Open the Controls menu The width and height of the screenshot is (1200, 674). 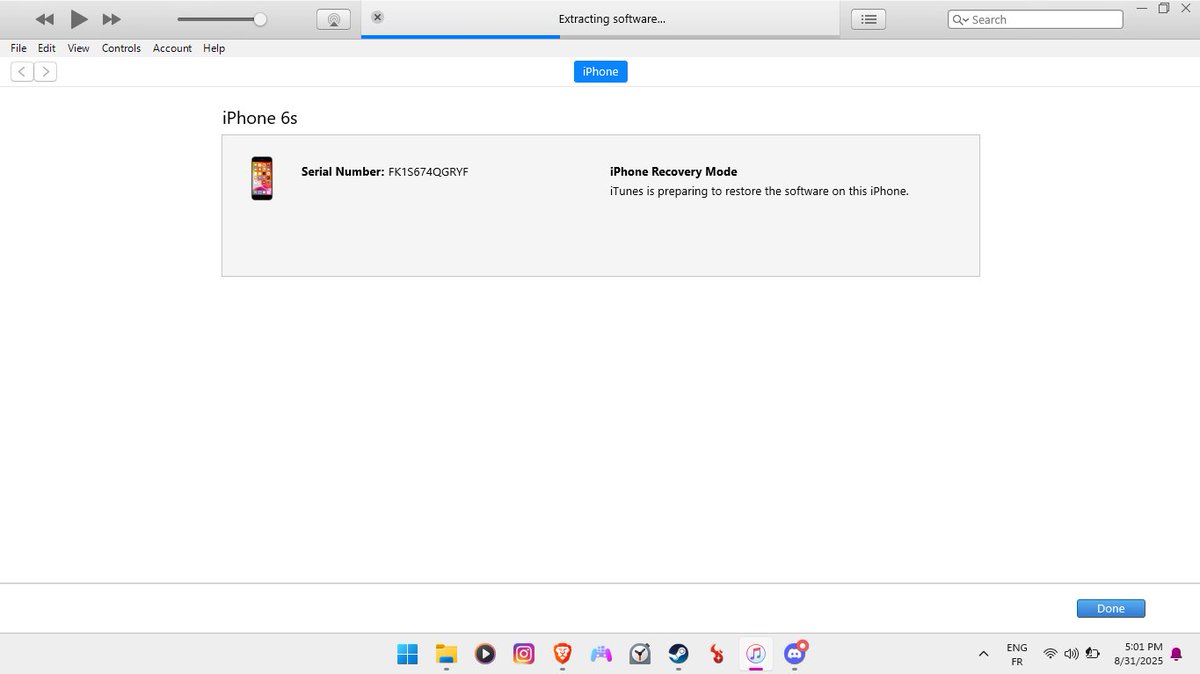[121, 48]
